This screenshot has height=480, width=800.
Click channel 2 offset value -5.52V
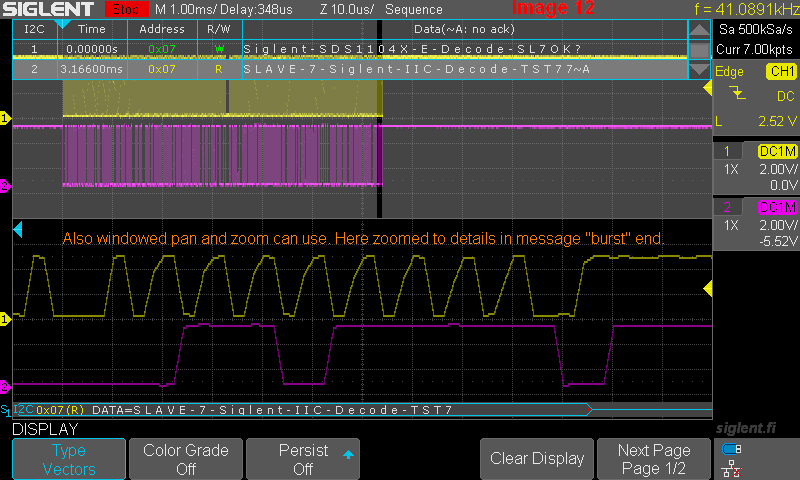pyautogui.click(x=778, y=241)
